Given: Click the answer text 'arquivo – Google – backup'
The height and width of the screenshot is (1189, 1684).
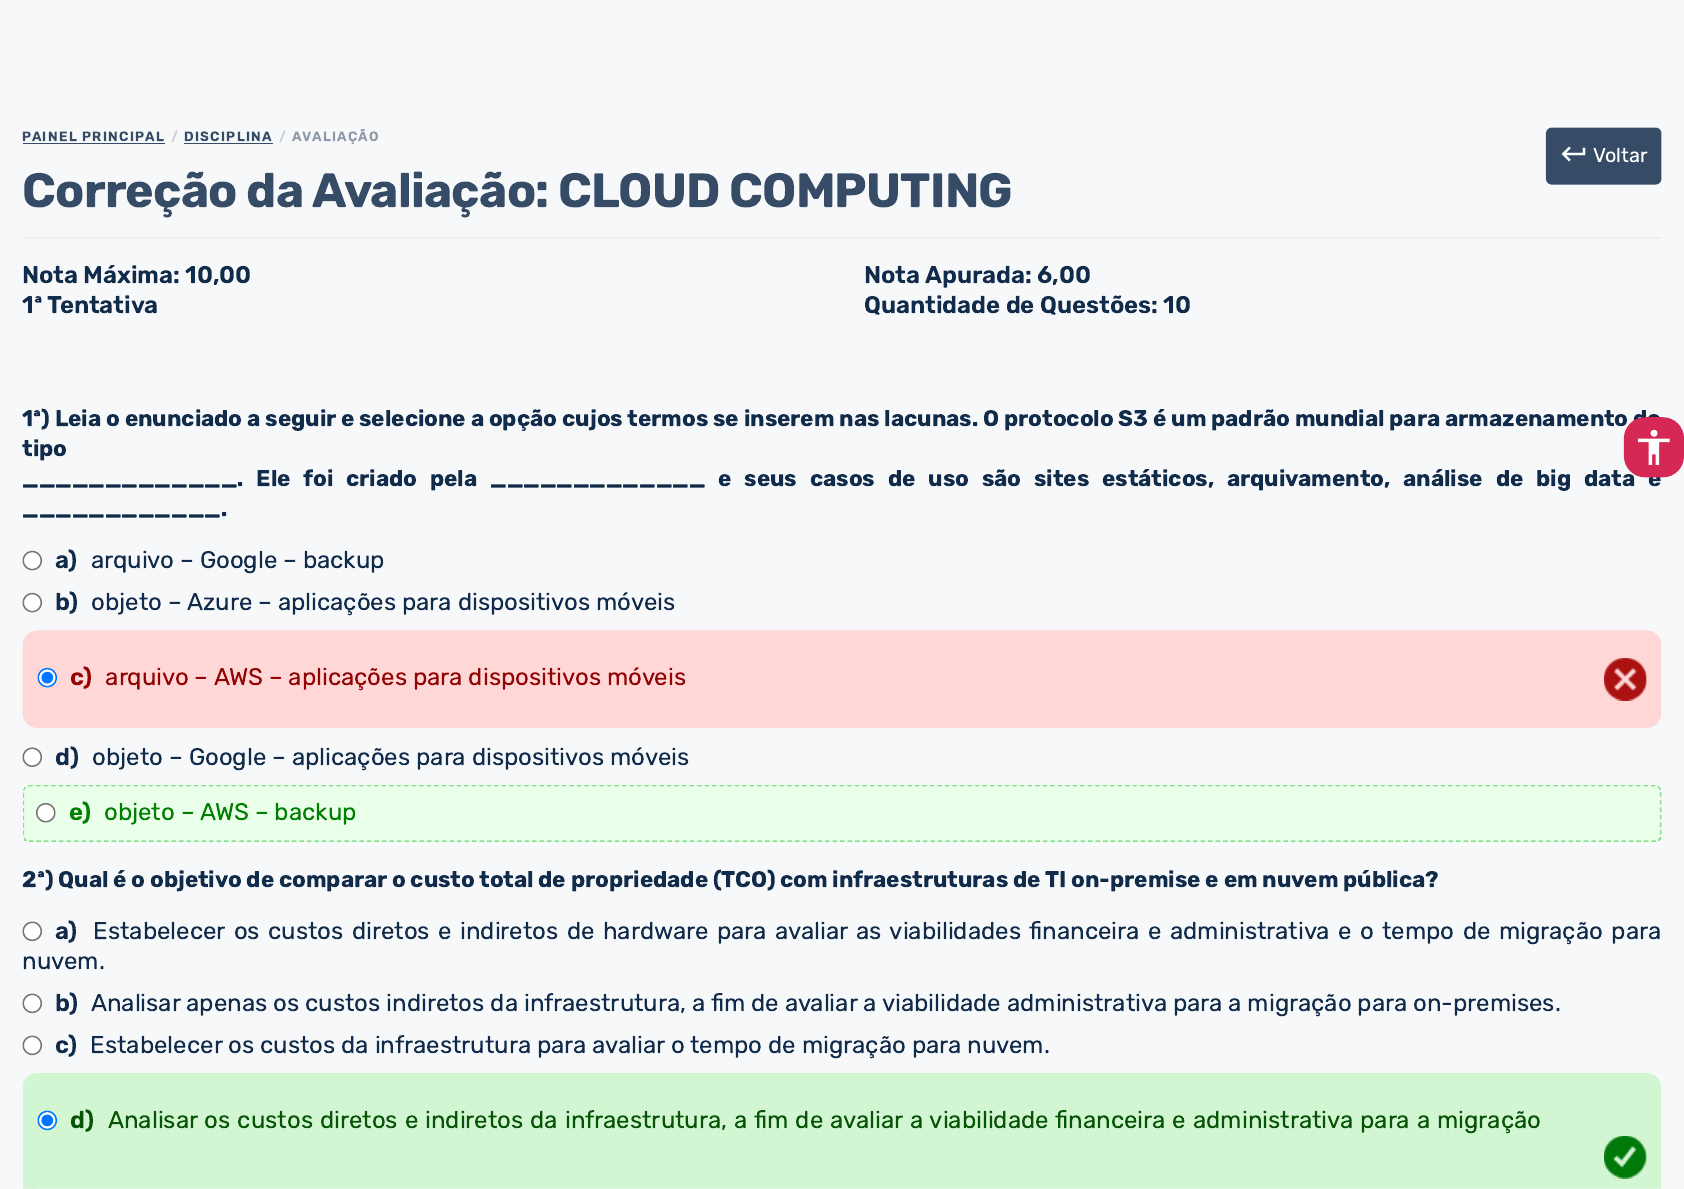Looking at the screenshot, I should tap(237, 560).
